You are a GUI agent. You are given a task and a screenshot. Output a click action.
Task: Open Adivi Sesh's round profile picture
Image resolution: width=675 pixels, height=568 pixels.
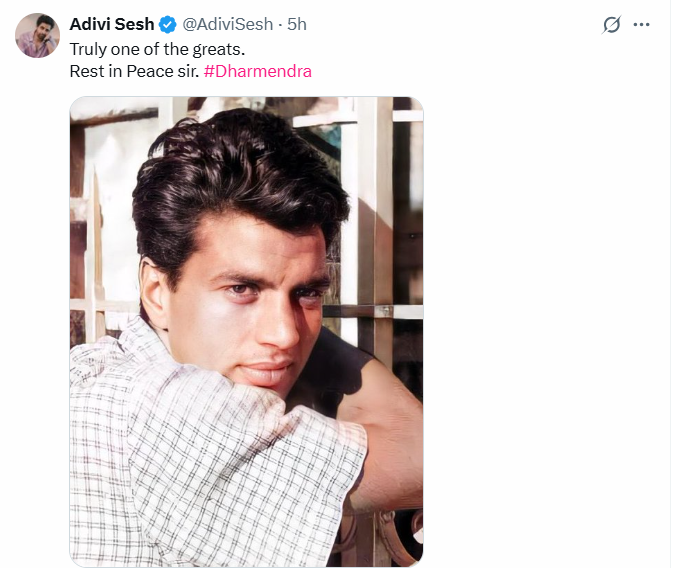click(37, 36)
